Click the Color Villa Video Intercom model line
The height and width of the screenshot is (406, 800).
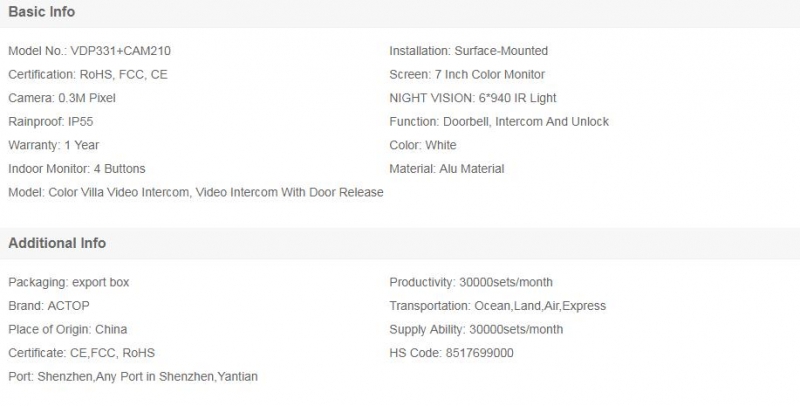coord(196,192)
